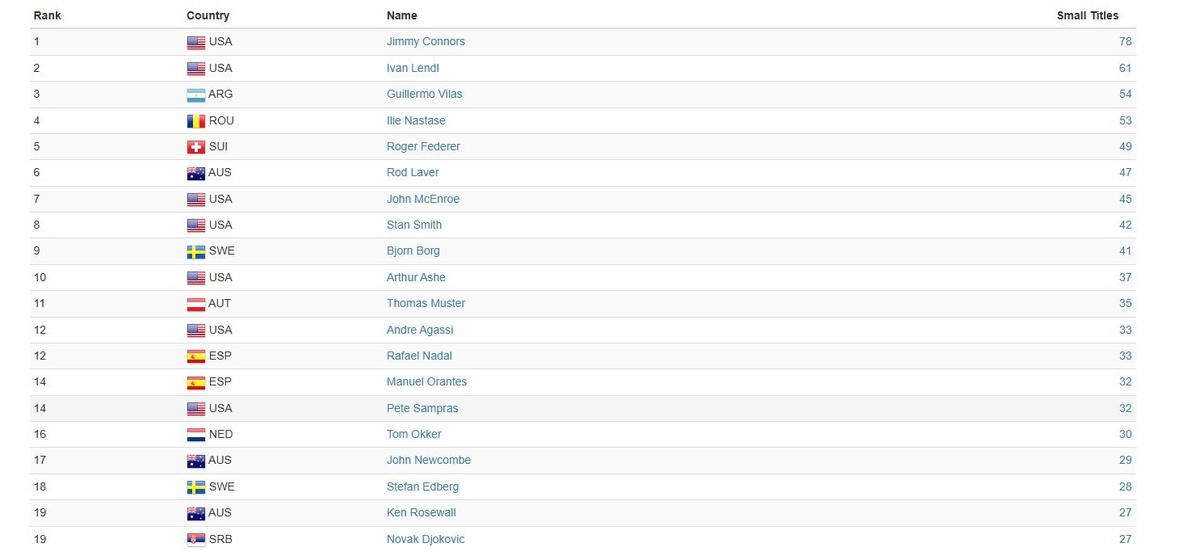Click the Name column header

point(402,16)
